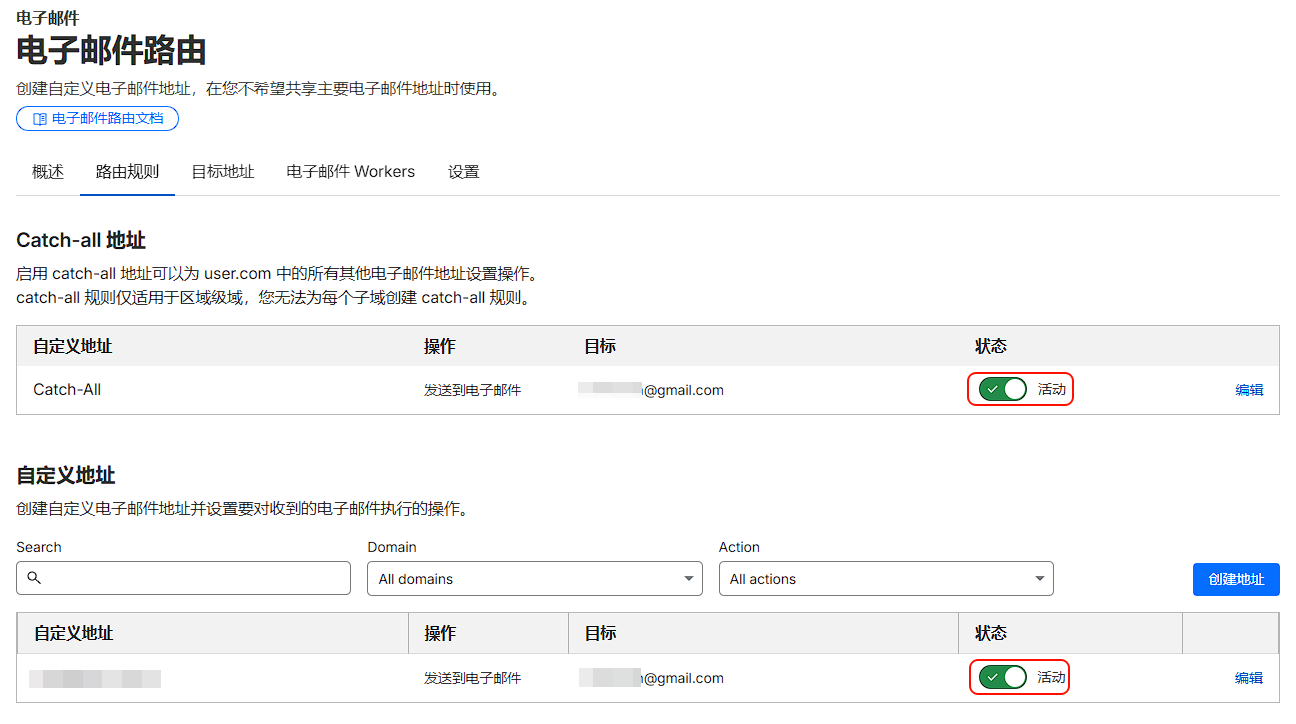
Task: Open the 设置 tab
Action: tap(464, 171)
